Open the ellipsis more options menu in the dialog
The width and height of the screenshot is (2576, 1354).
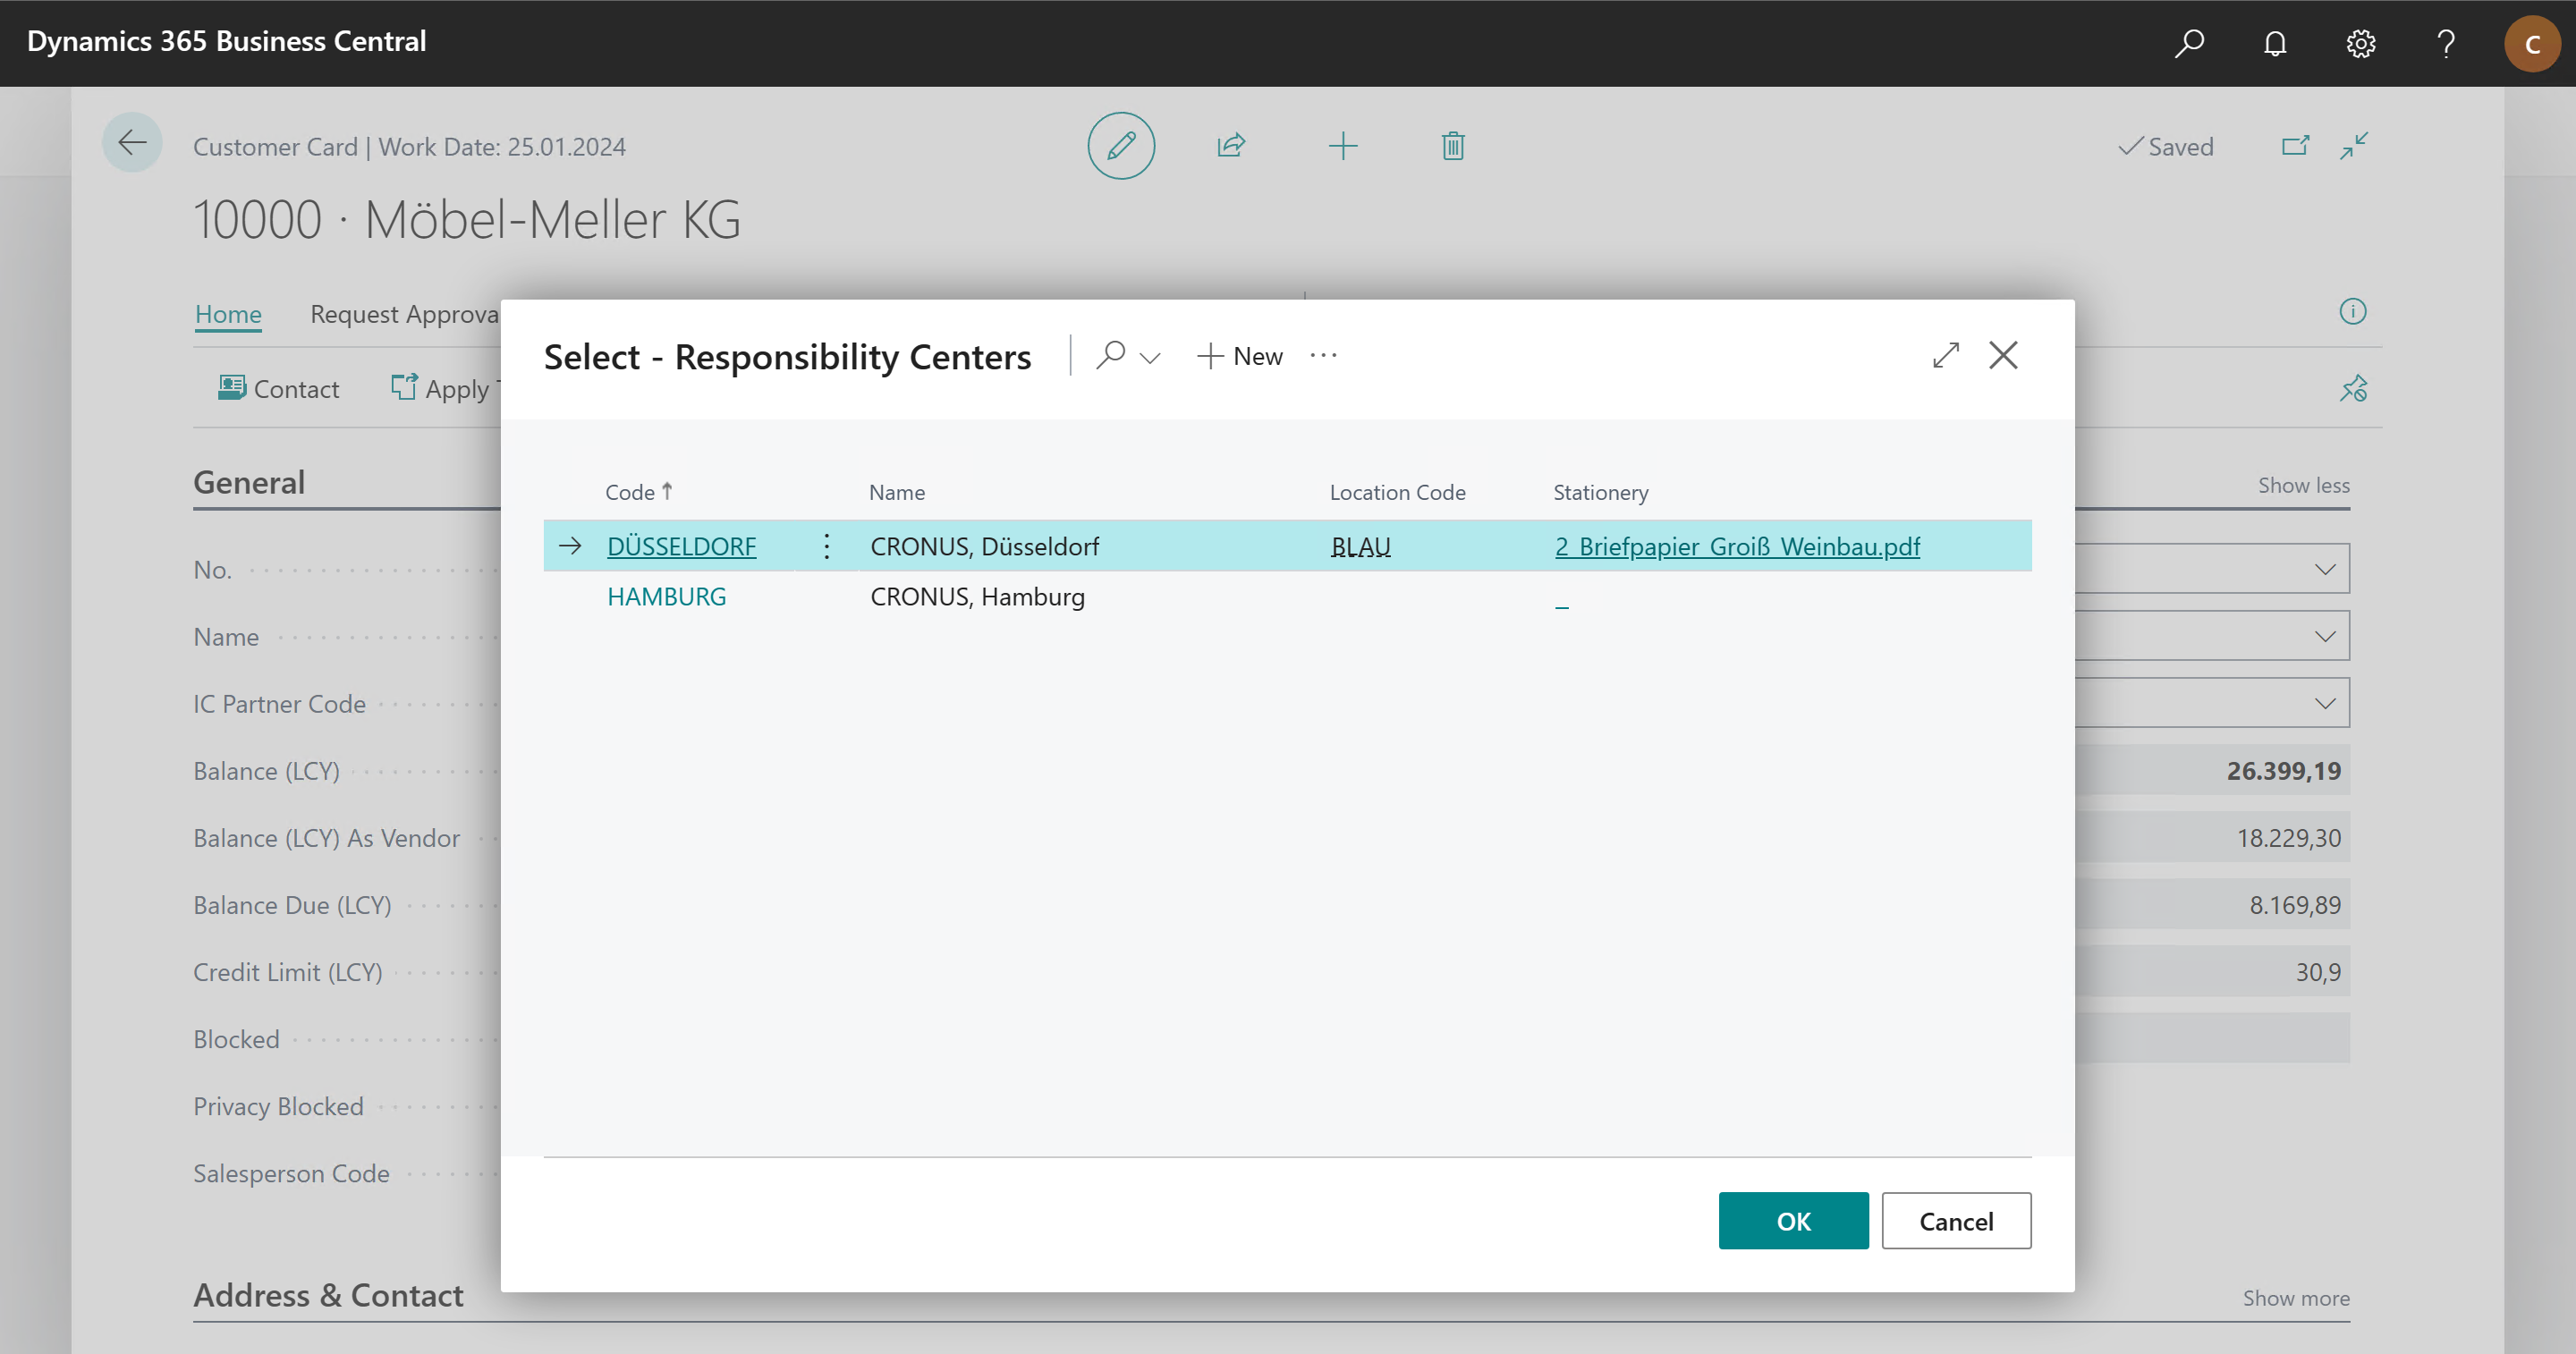1323,356
